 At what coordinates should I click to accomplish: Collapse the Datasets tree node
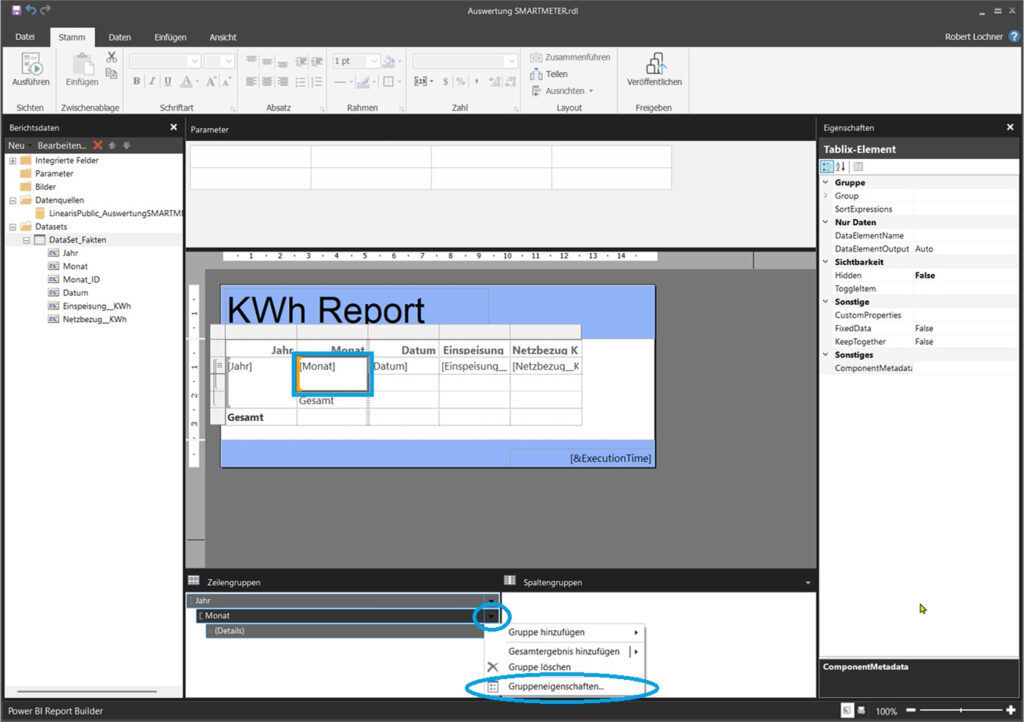click(13, 226)
